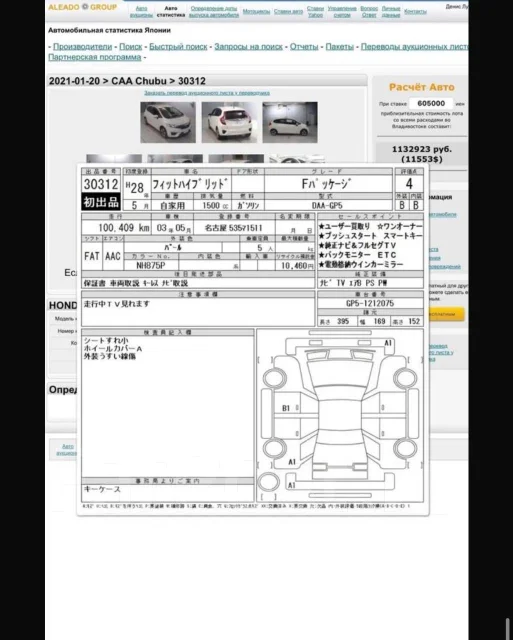Follow the Производители link
Screen dimensions: 513x640
tap(82, 47)
